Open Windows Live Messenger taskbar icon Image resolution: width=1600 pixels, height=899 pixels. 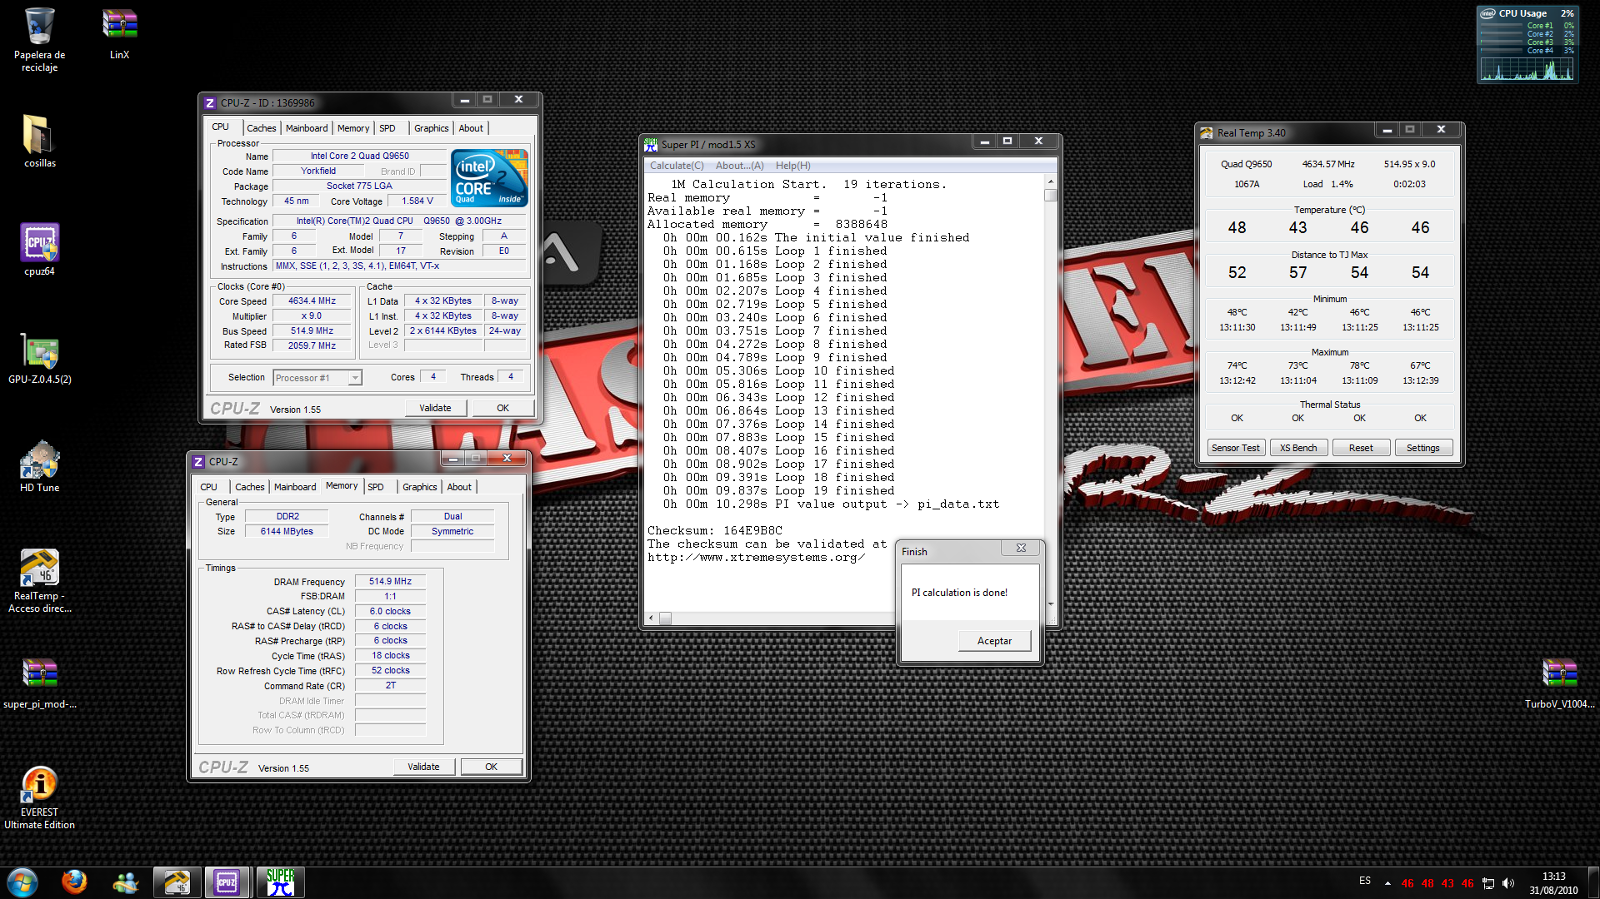(126, 882)
